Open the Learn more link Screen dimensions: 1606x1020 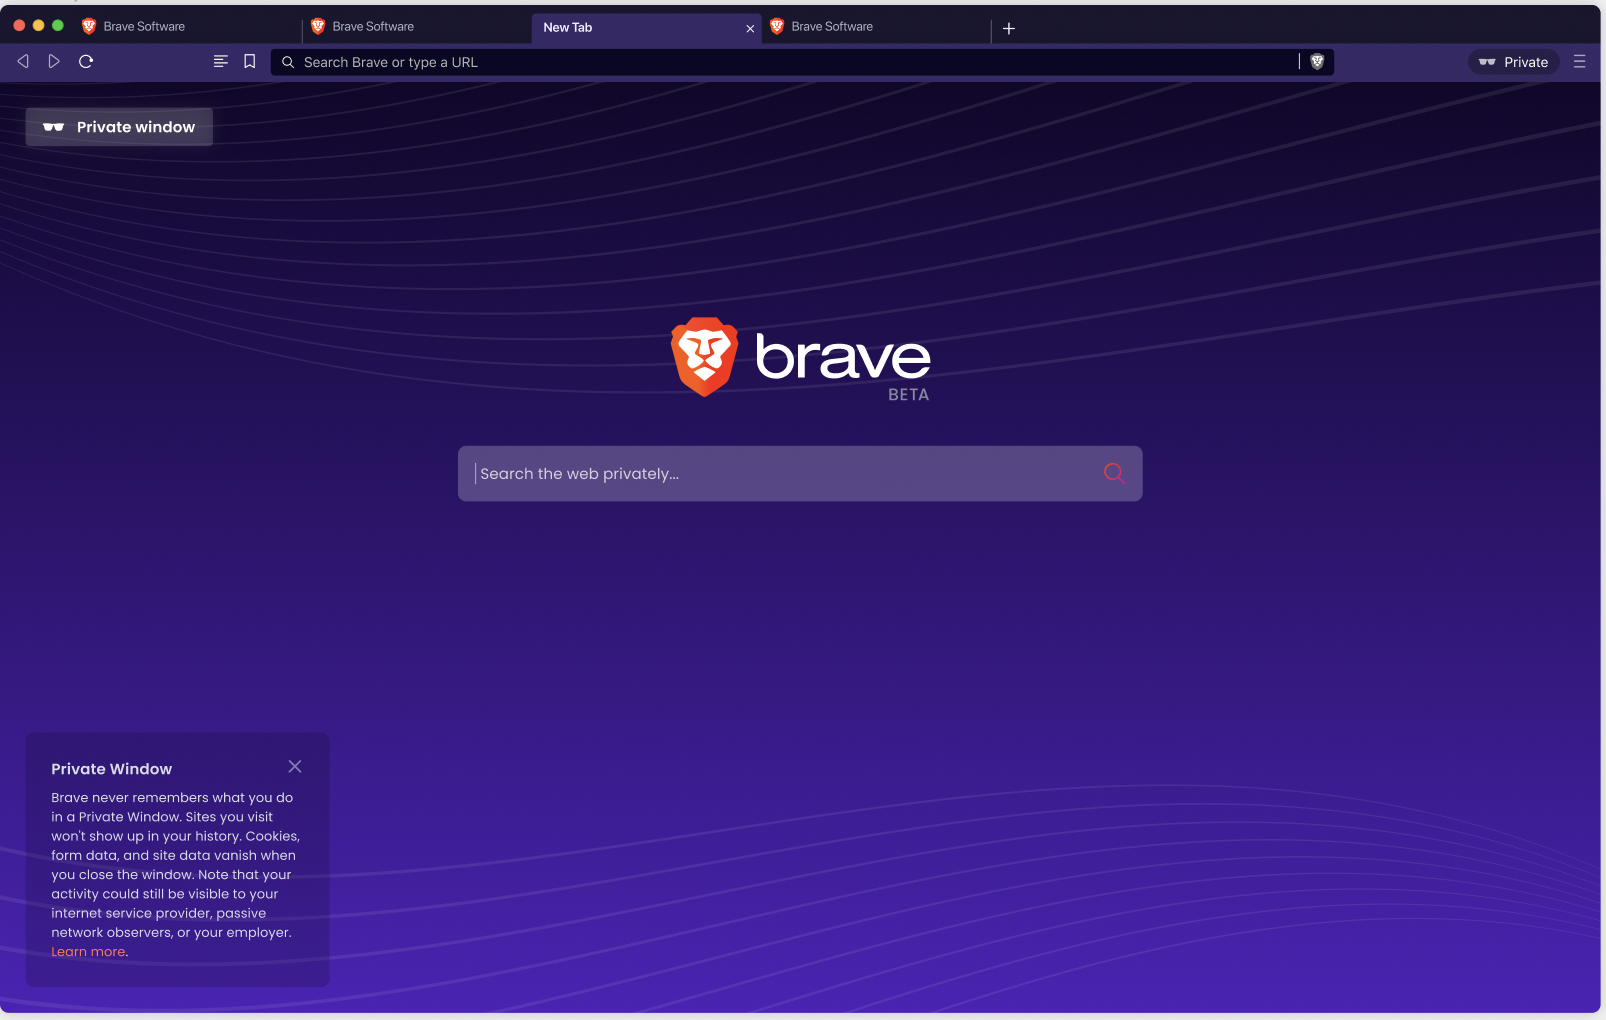click(x=87, y=951)
